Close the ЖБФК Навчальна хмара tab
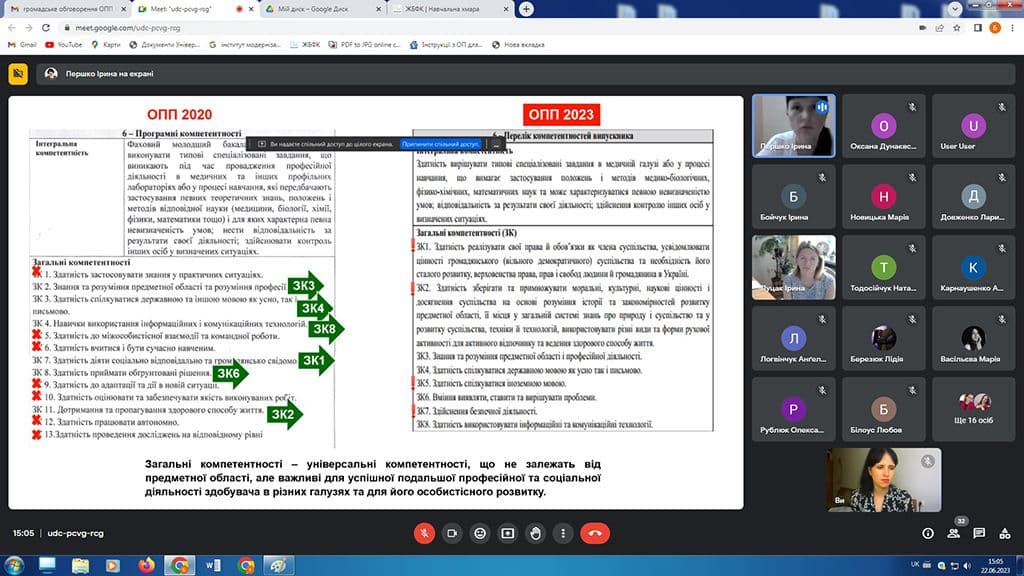The image size is (1024, 576). click(506, 9)
